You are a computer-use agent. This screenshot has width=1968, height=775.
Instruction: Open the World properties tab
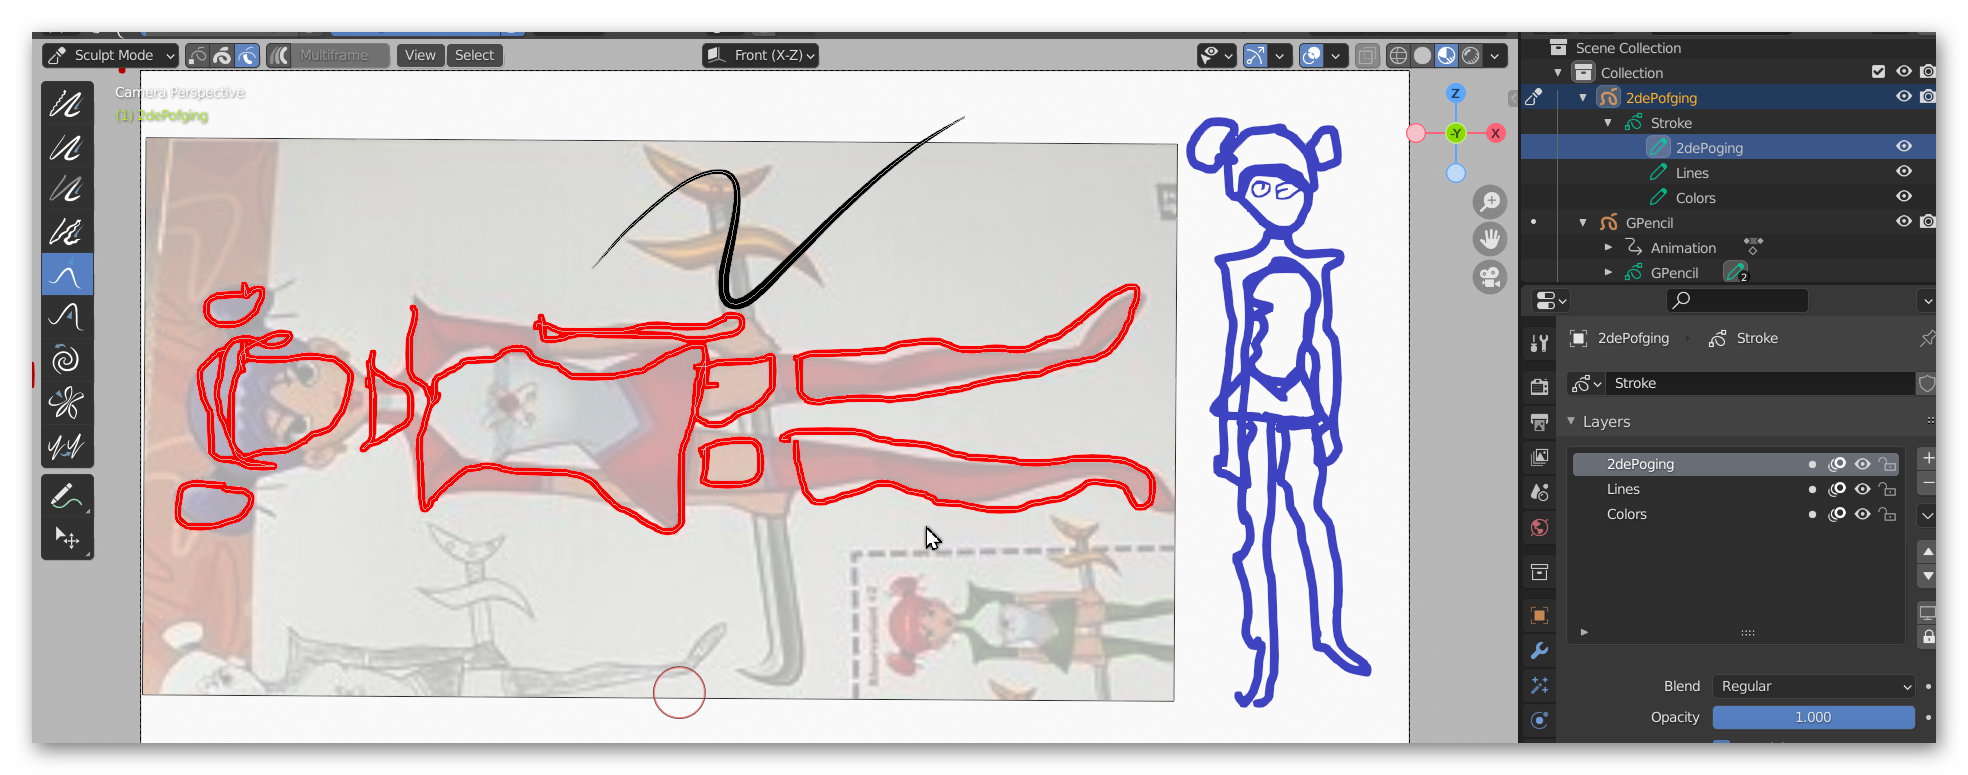click(x=1539, y=527)
